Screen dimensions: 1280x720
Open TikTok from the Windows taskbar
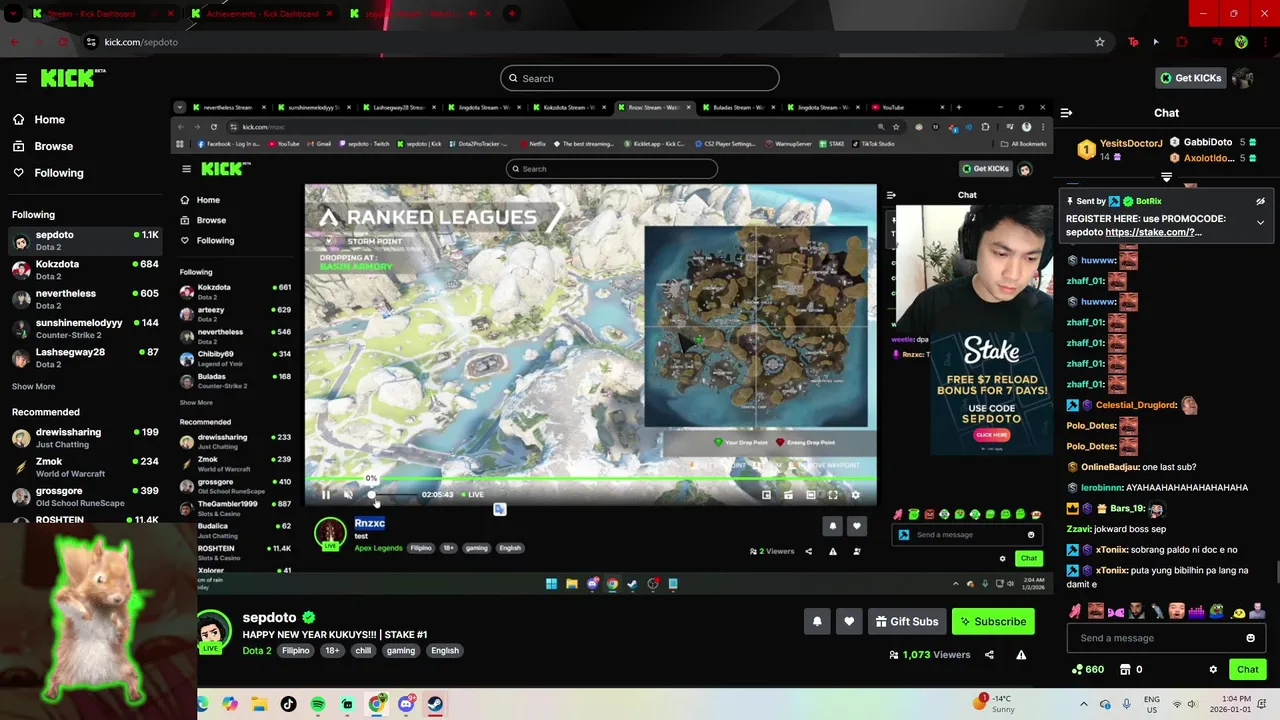(x=288, y=704)
